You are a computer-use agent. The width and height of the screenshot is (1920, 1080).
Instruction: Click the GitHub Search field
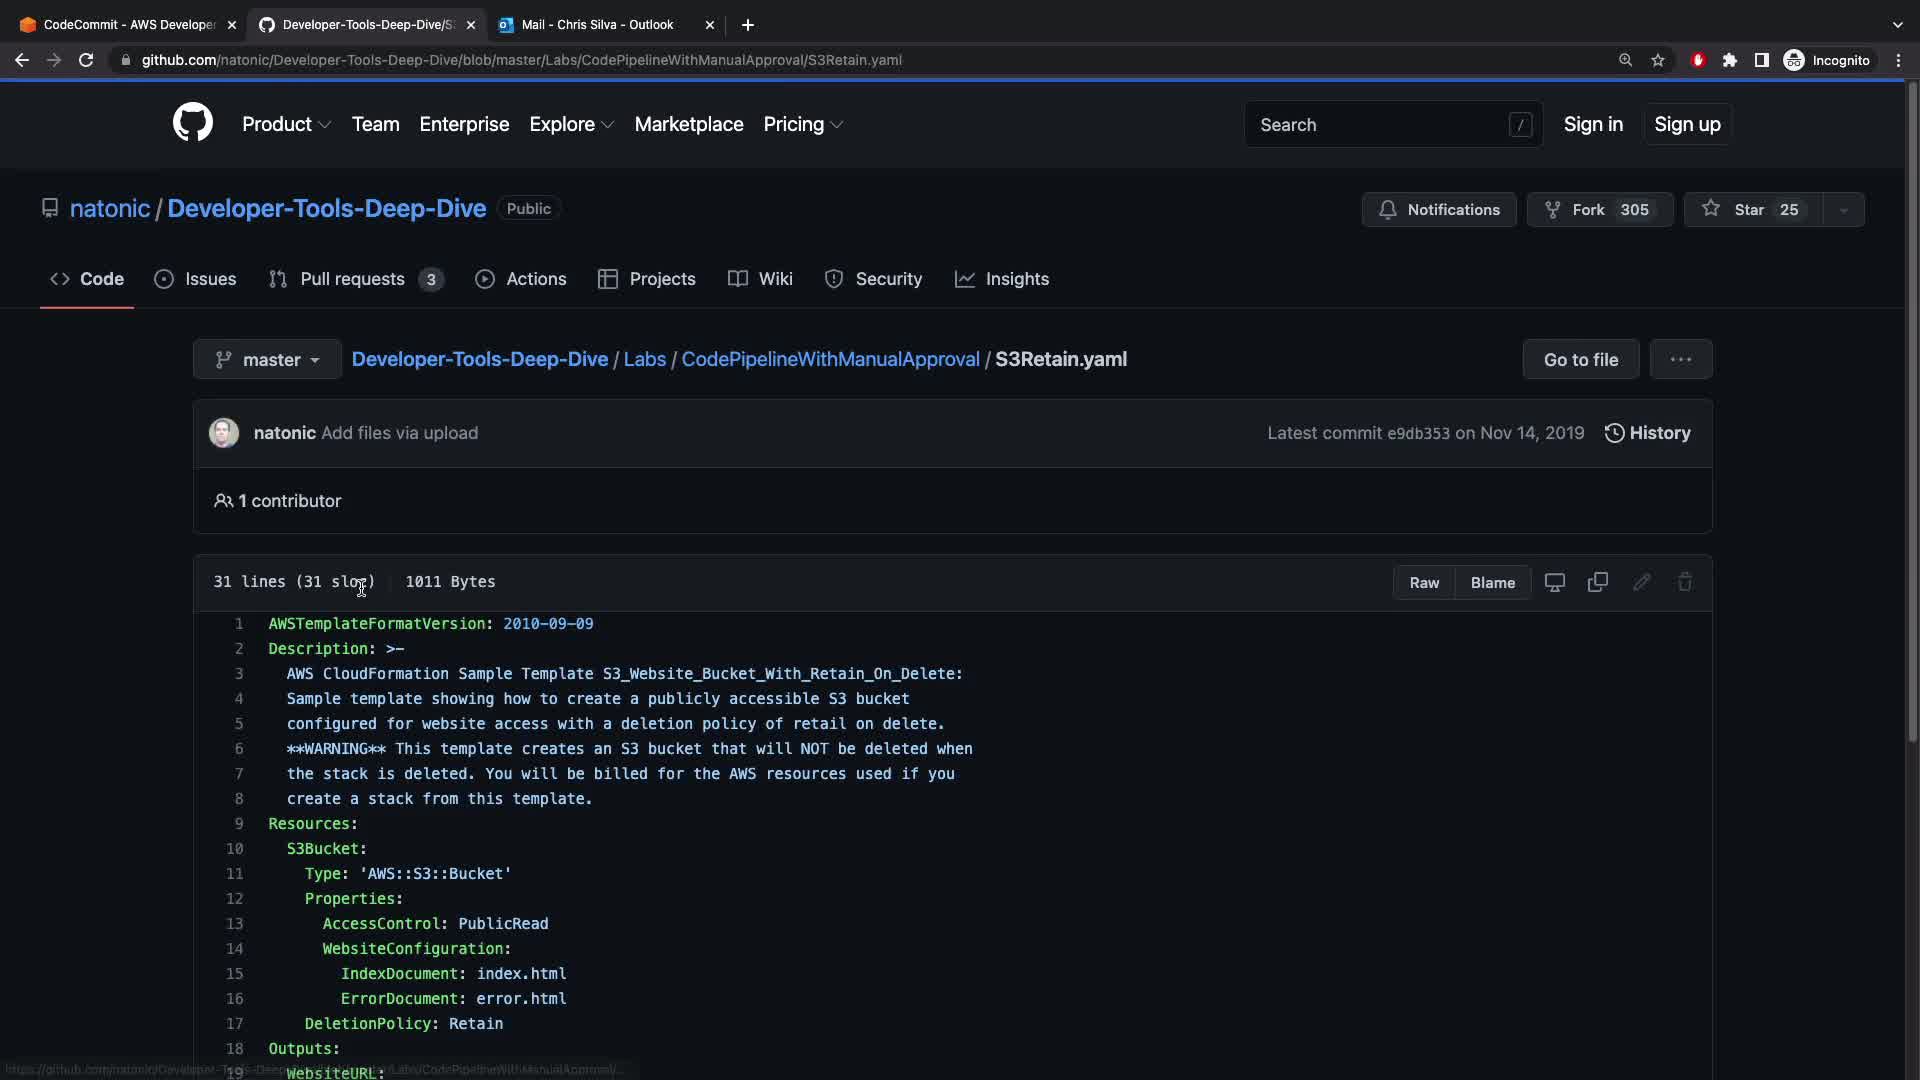[x=1380, y=125]
